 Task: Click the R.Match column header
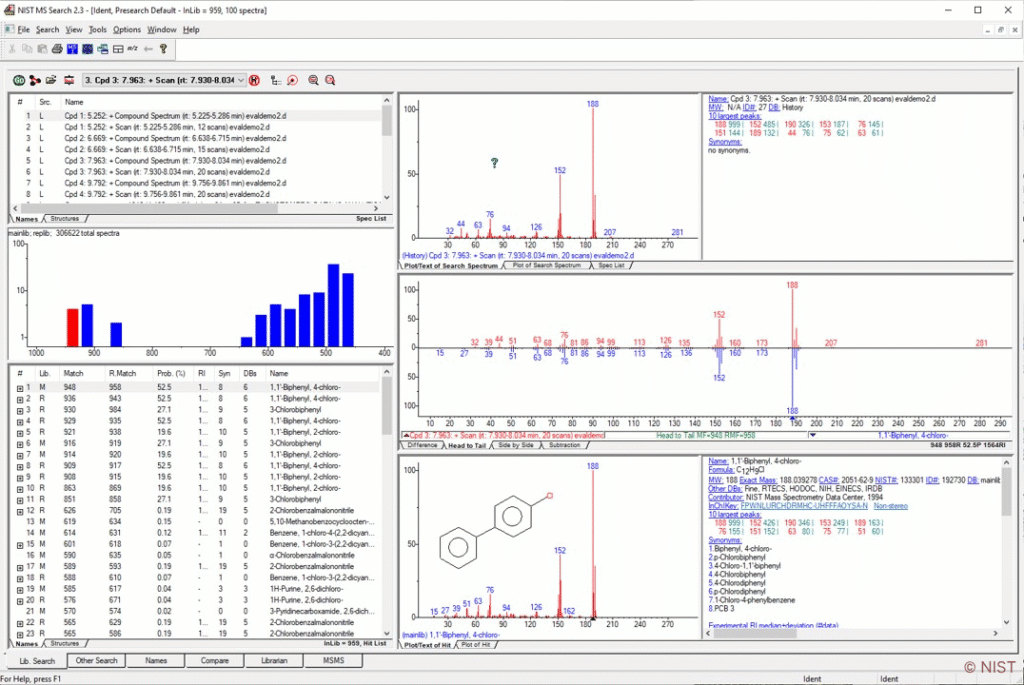(x=123, y=374)
